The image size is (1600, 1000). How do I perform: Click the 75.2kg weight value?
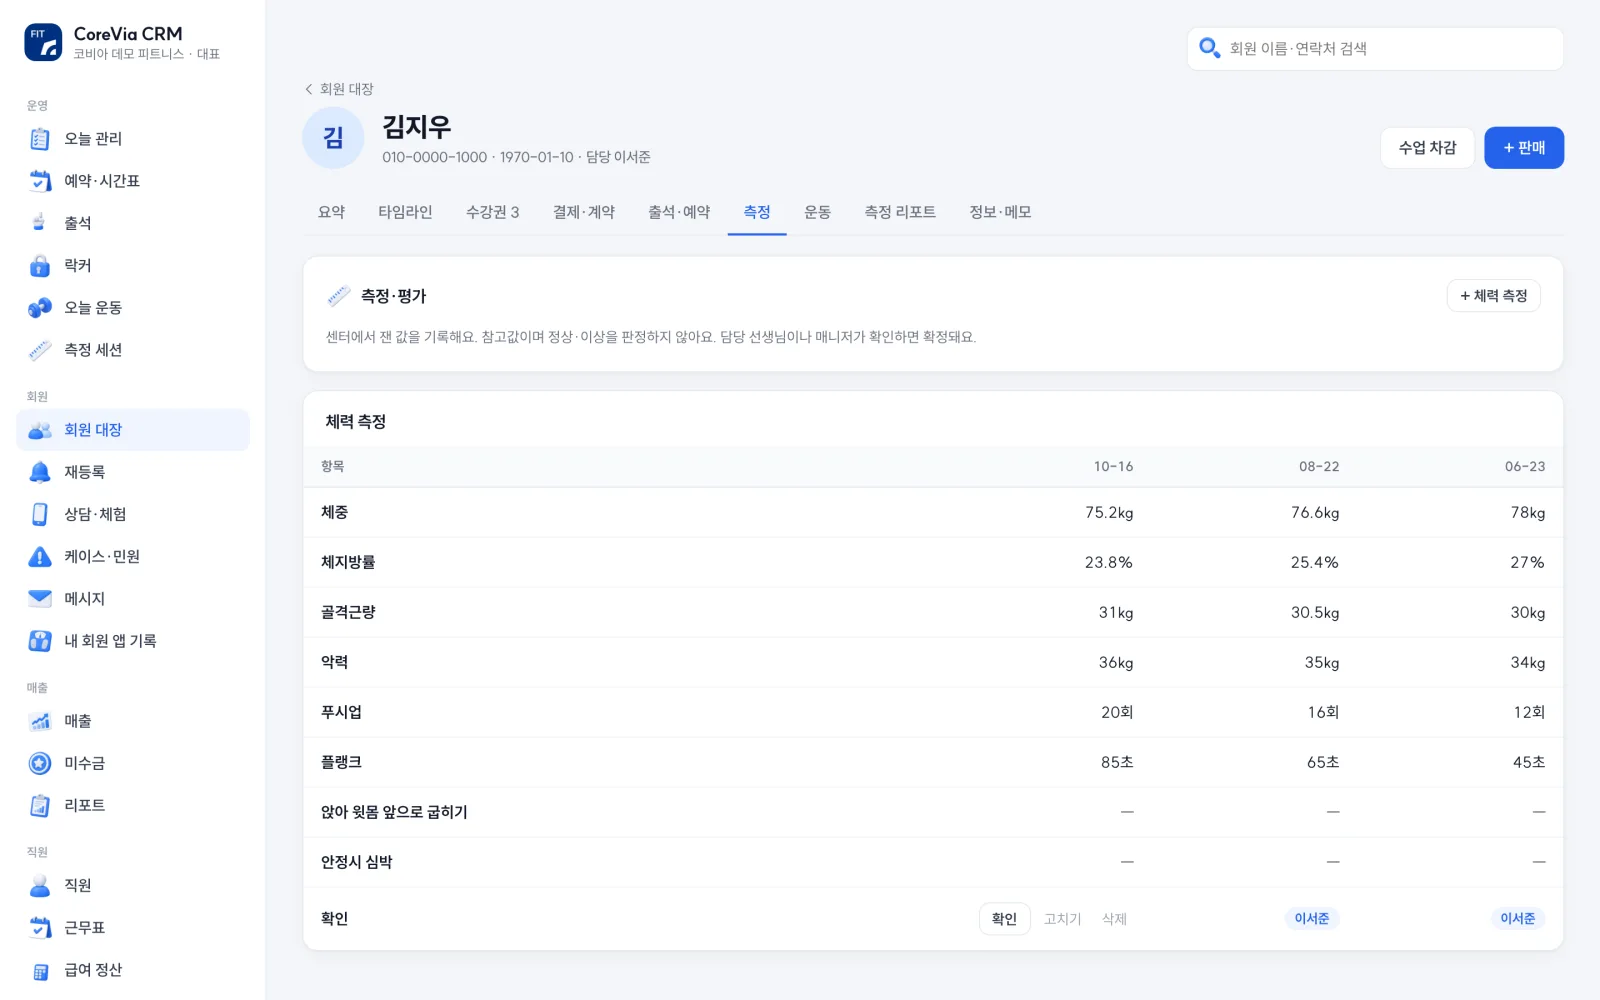coord(1109,513)
